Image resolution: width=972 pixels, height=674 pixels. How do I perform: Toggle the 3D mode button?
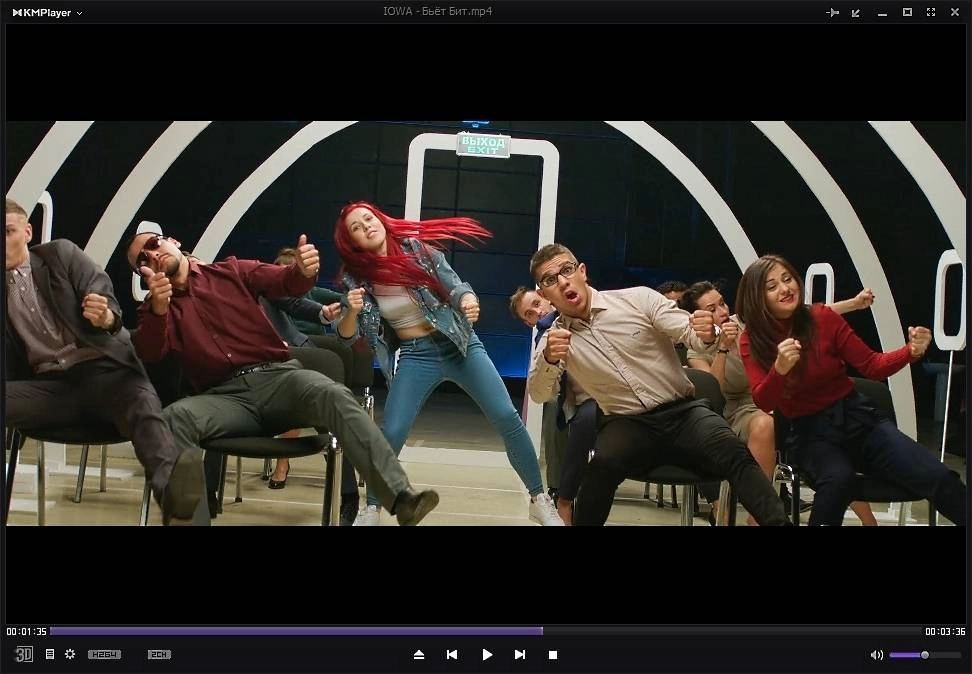click(24, 654)
